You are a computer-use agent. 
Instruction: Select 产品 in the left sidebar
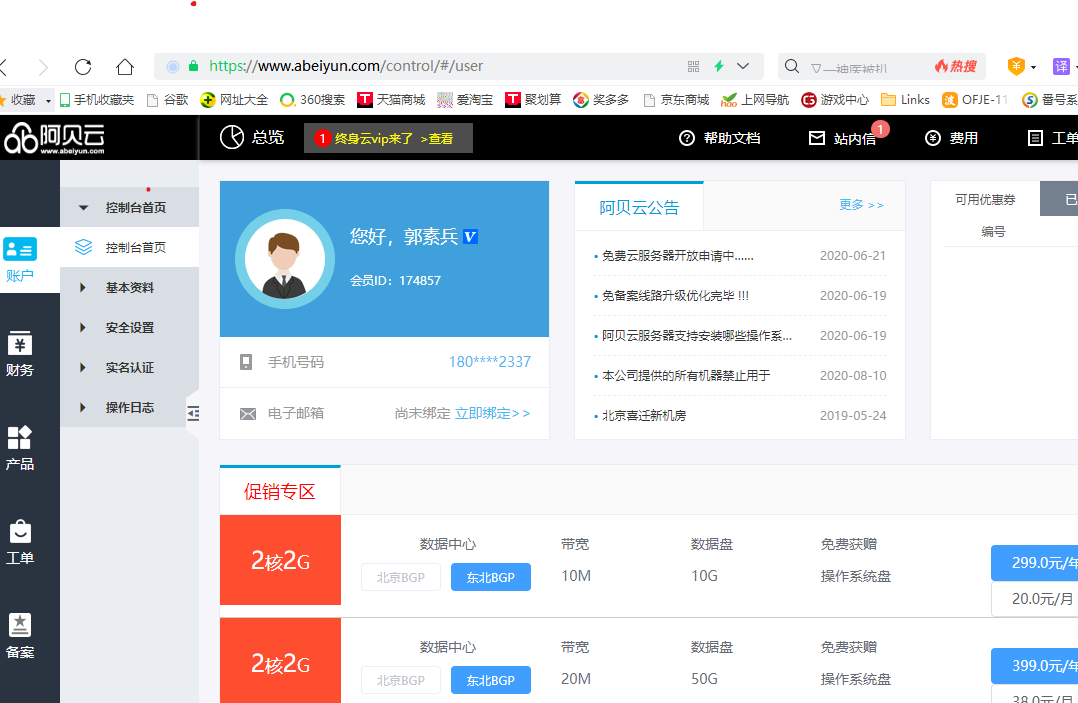pyautogui.click(x=20, y=449)
